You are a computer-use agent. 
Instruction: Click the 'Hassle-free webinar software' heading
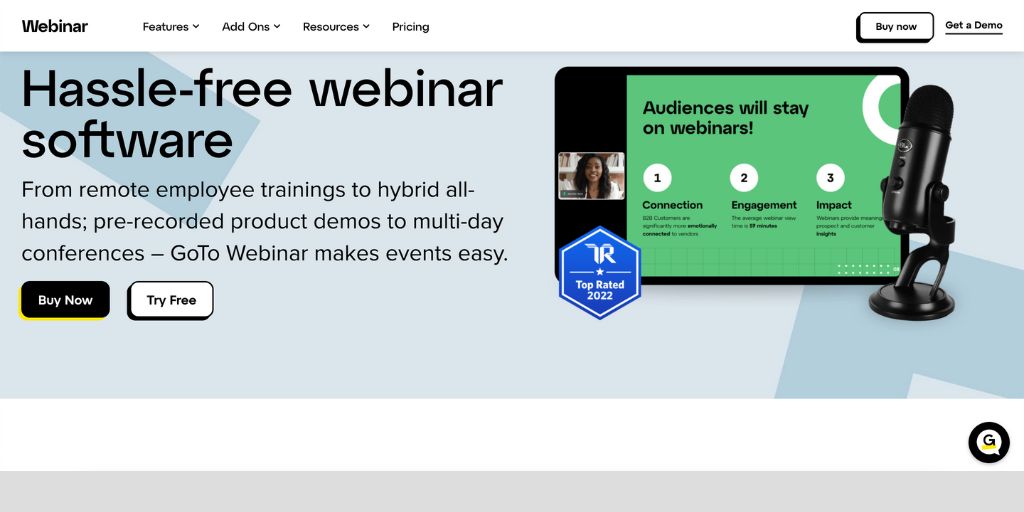coord(262,113)
